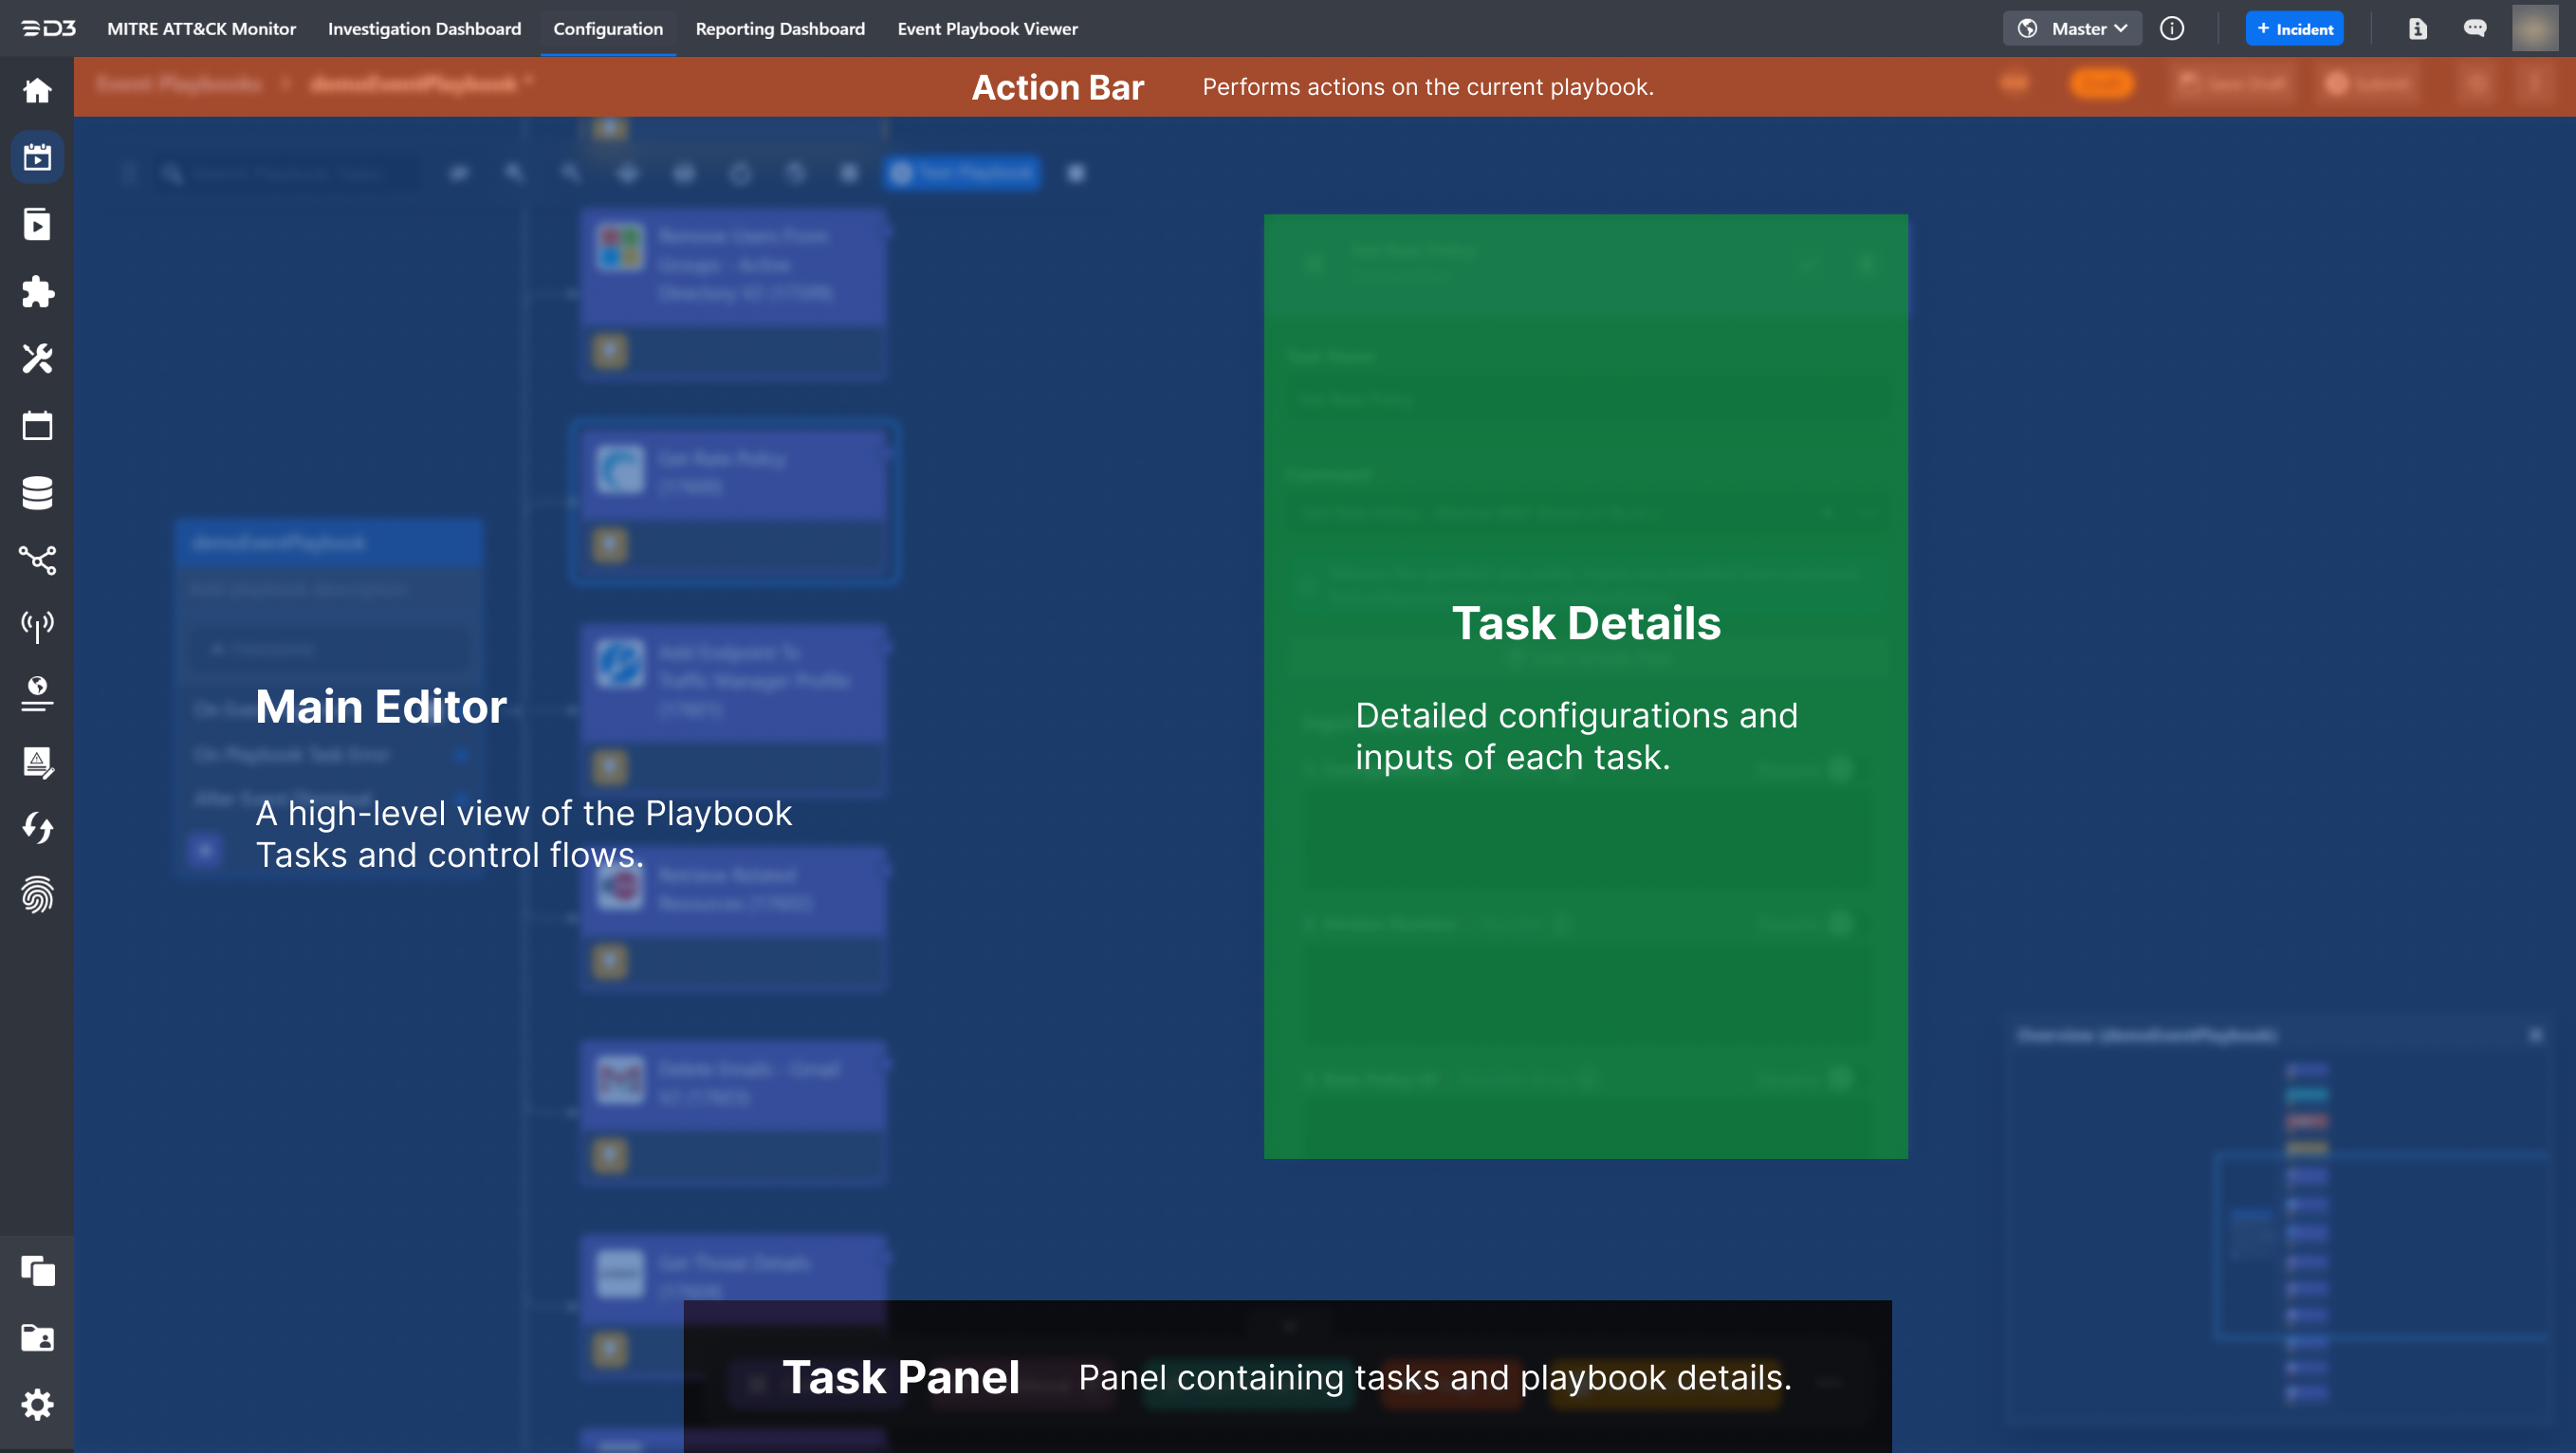
Task: Click the sync arrows sidebar icon
Action: click(x=37, y=828)
